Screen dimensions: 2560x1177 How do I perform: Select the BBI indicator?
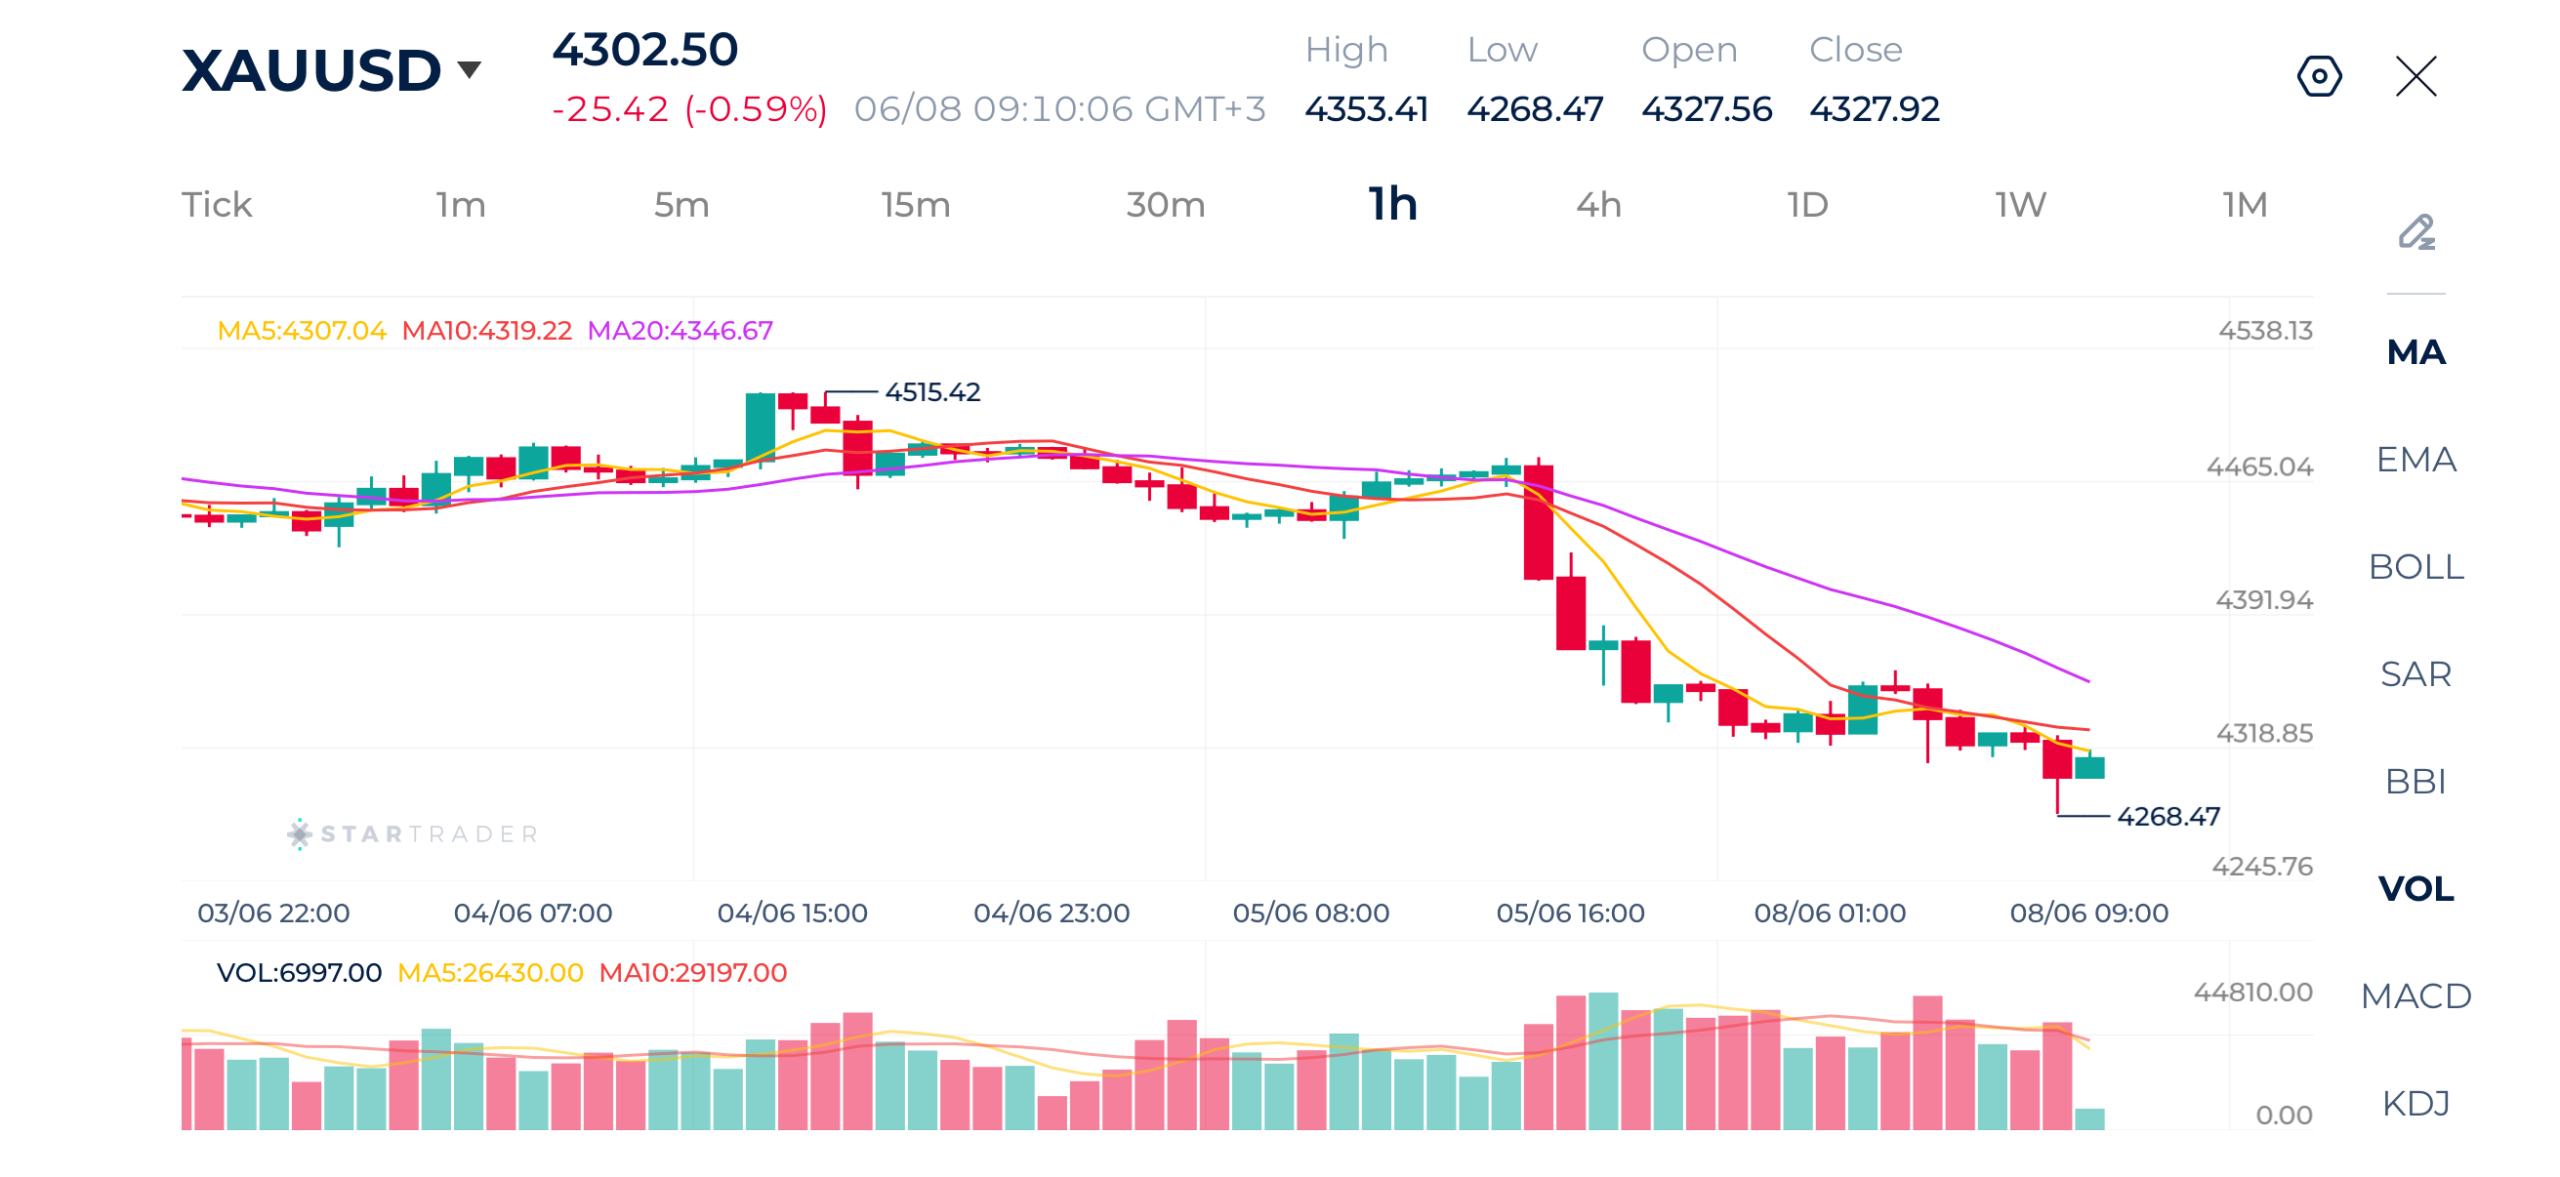tap(2415, 779)
